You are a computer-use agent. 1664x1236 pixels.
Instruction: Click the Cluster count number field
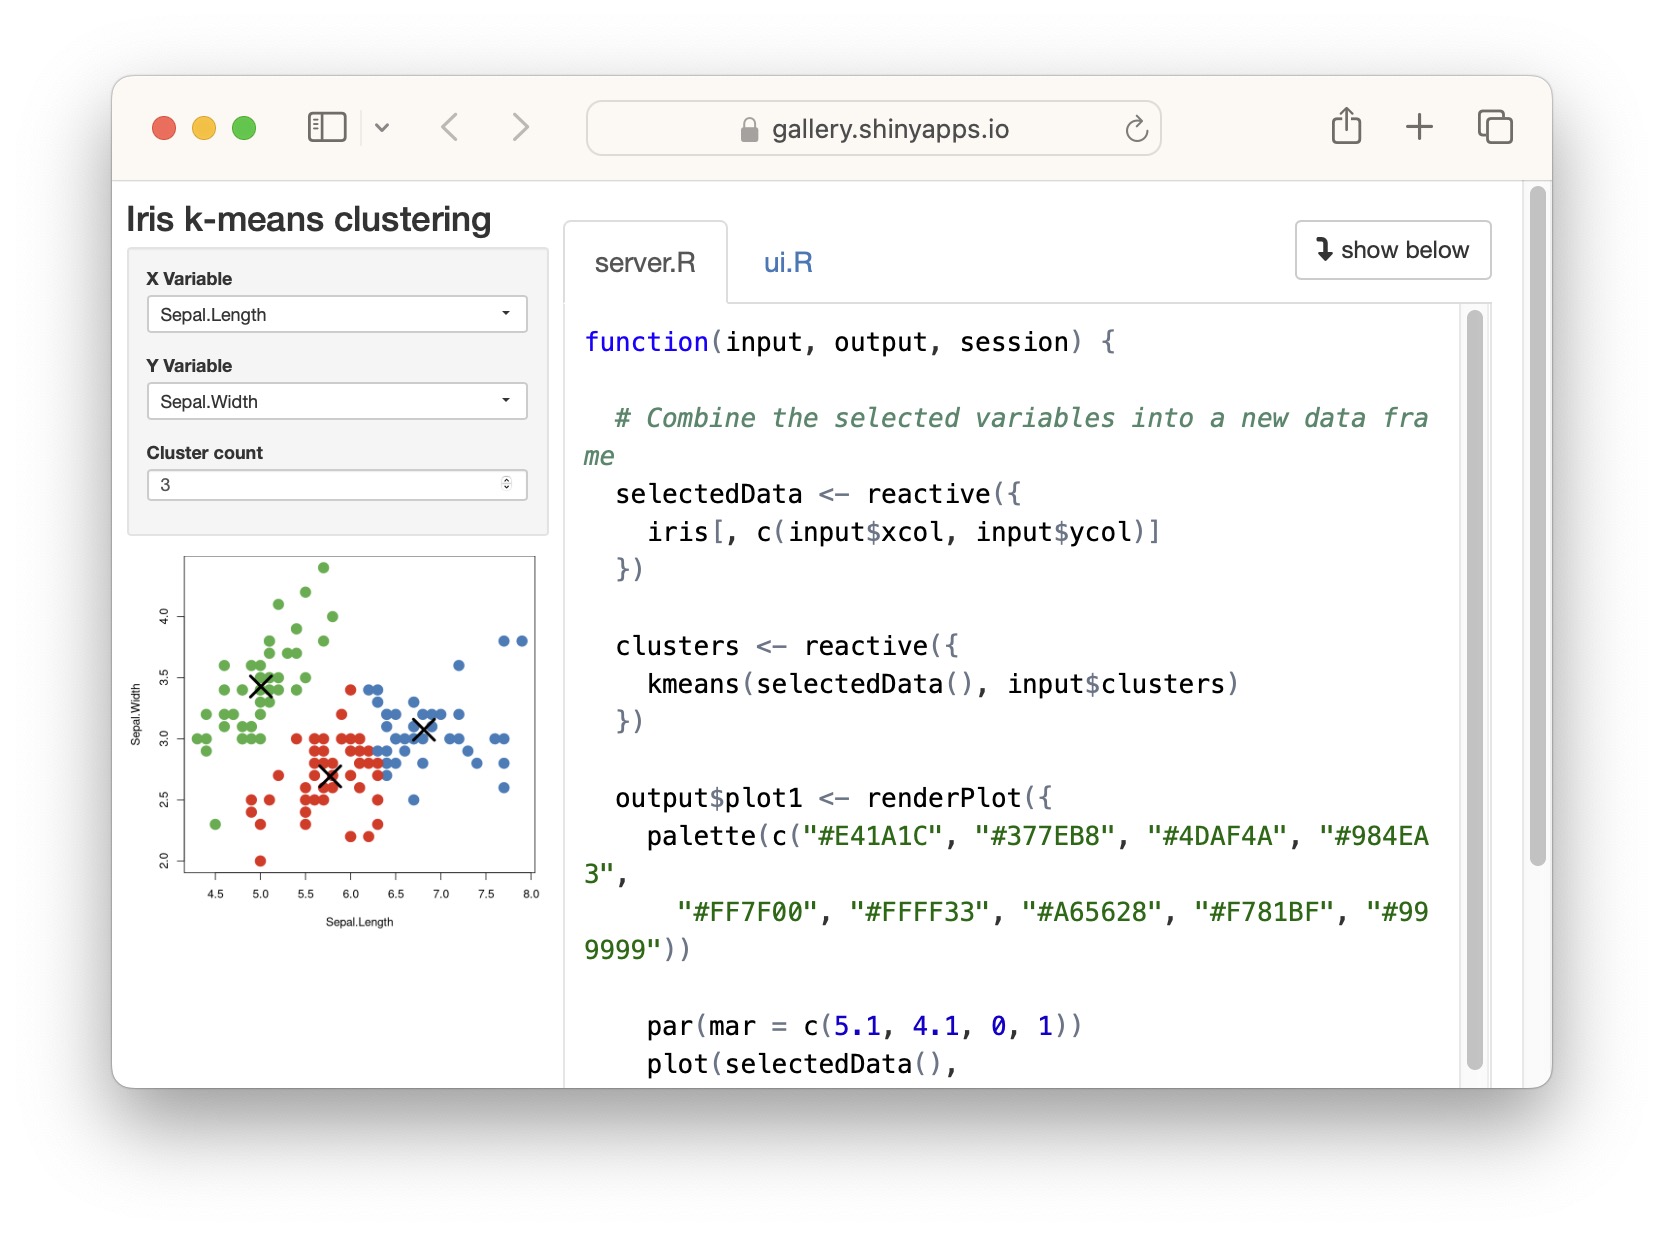point(320,485)
